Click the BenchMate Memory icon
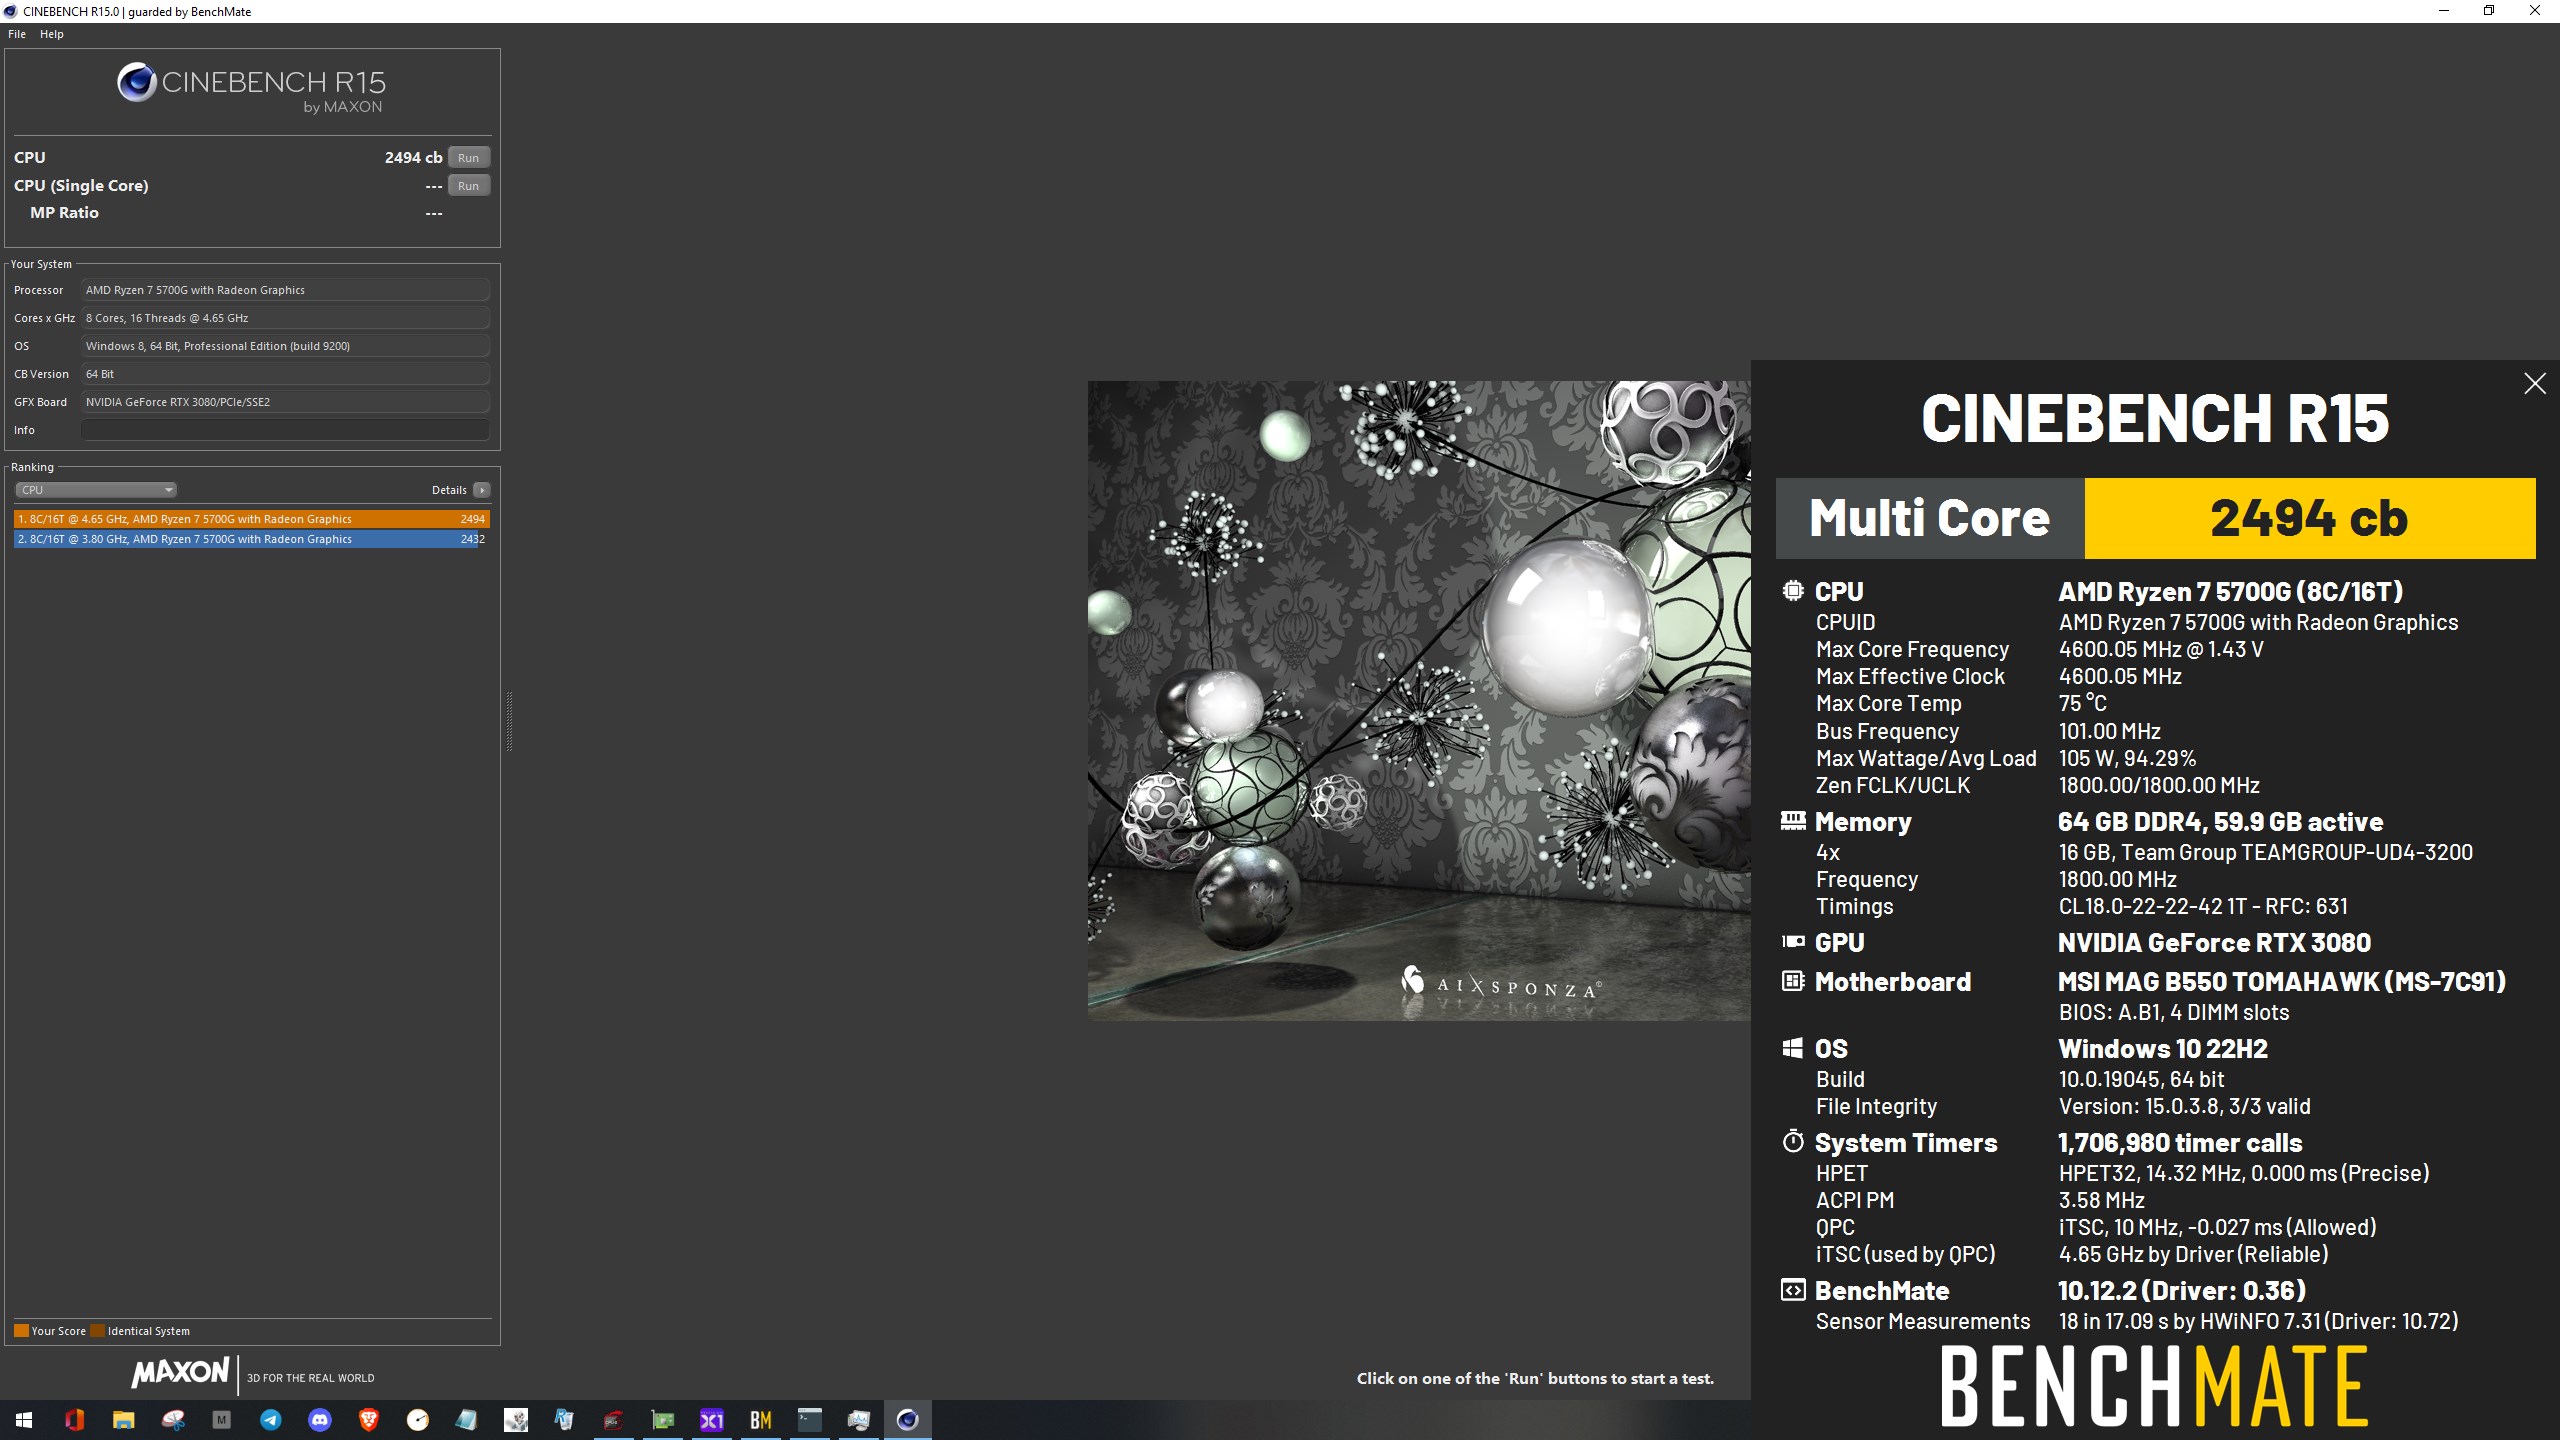Image resolution: width=2560 pixels, height=1440 pixels. [x=1793, y=821]
